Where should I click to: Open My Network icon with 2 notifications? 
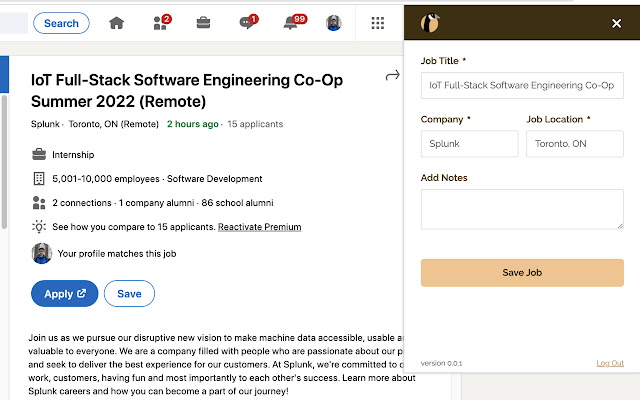(x=160, y=23)
